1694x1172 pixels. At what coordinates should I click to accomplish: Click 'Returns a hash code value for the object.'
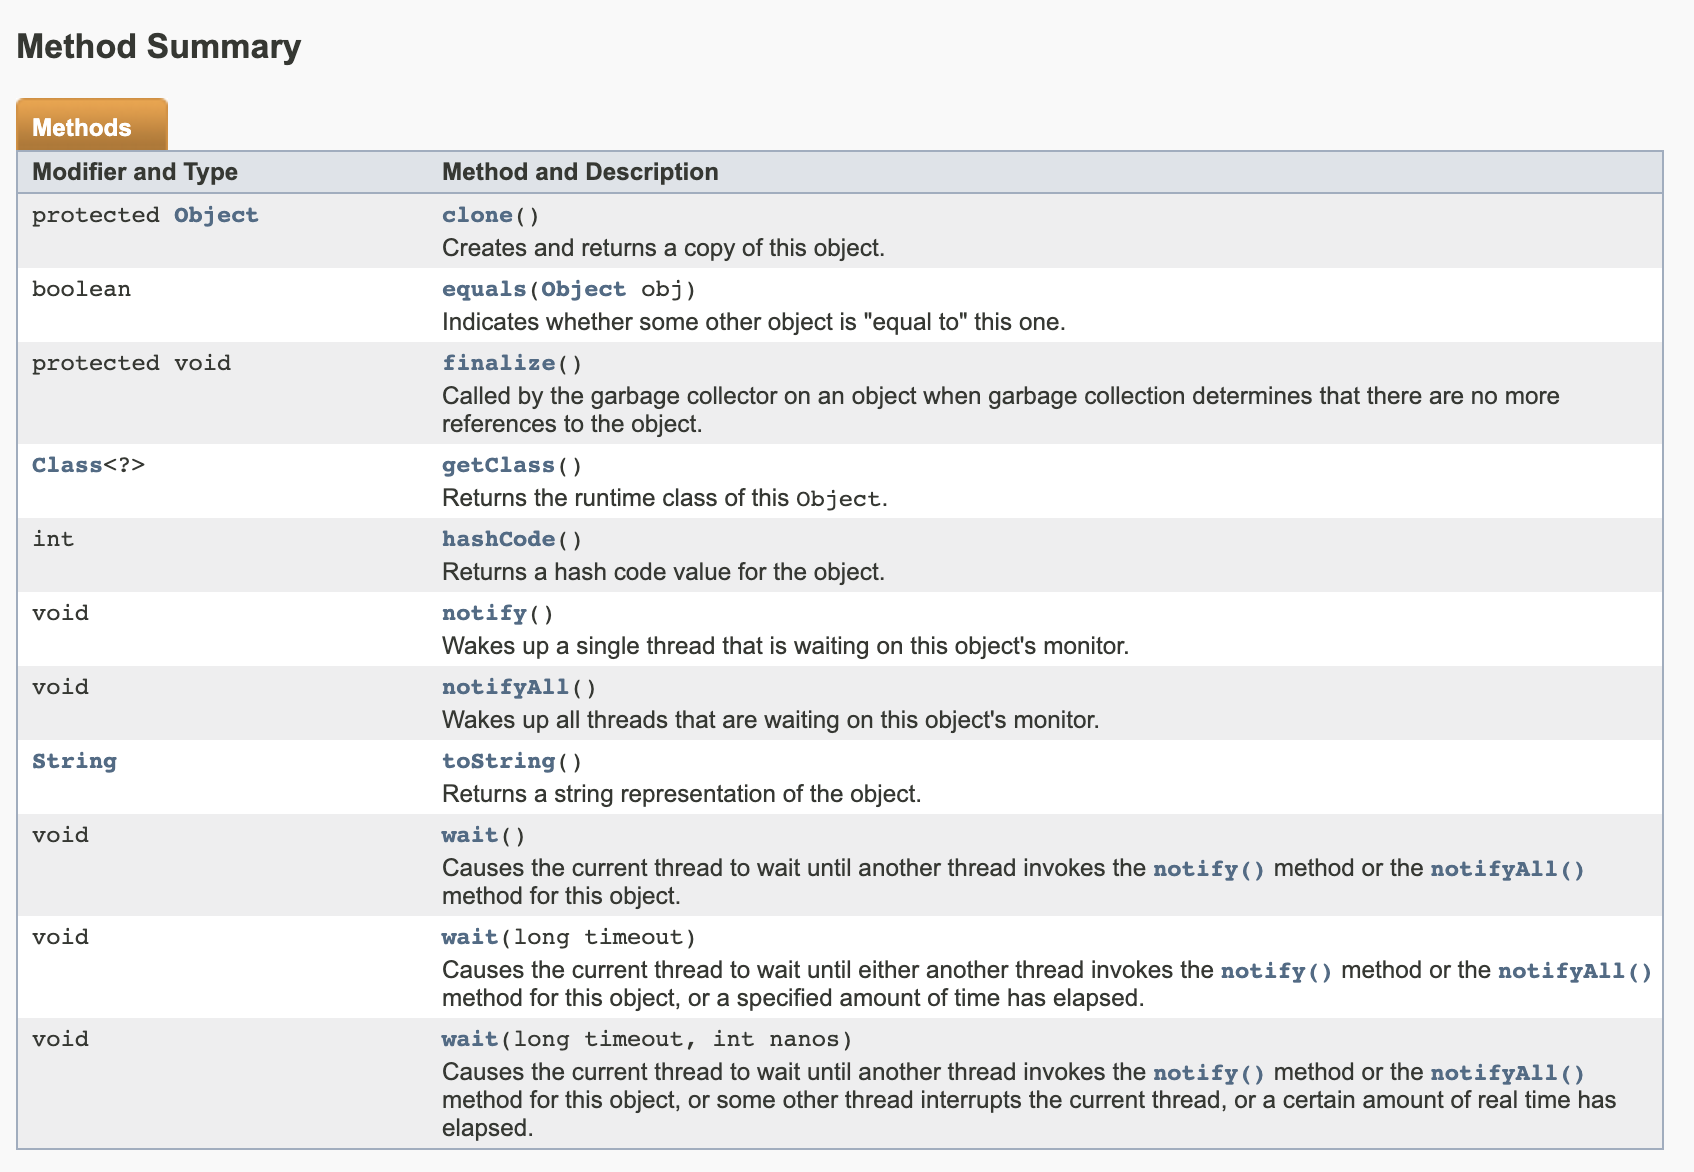coord(663,572)
